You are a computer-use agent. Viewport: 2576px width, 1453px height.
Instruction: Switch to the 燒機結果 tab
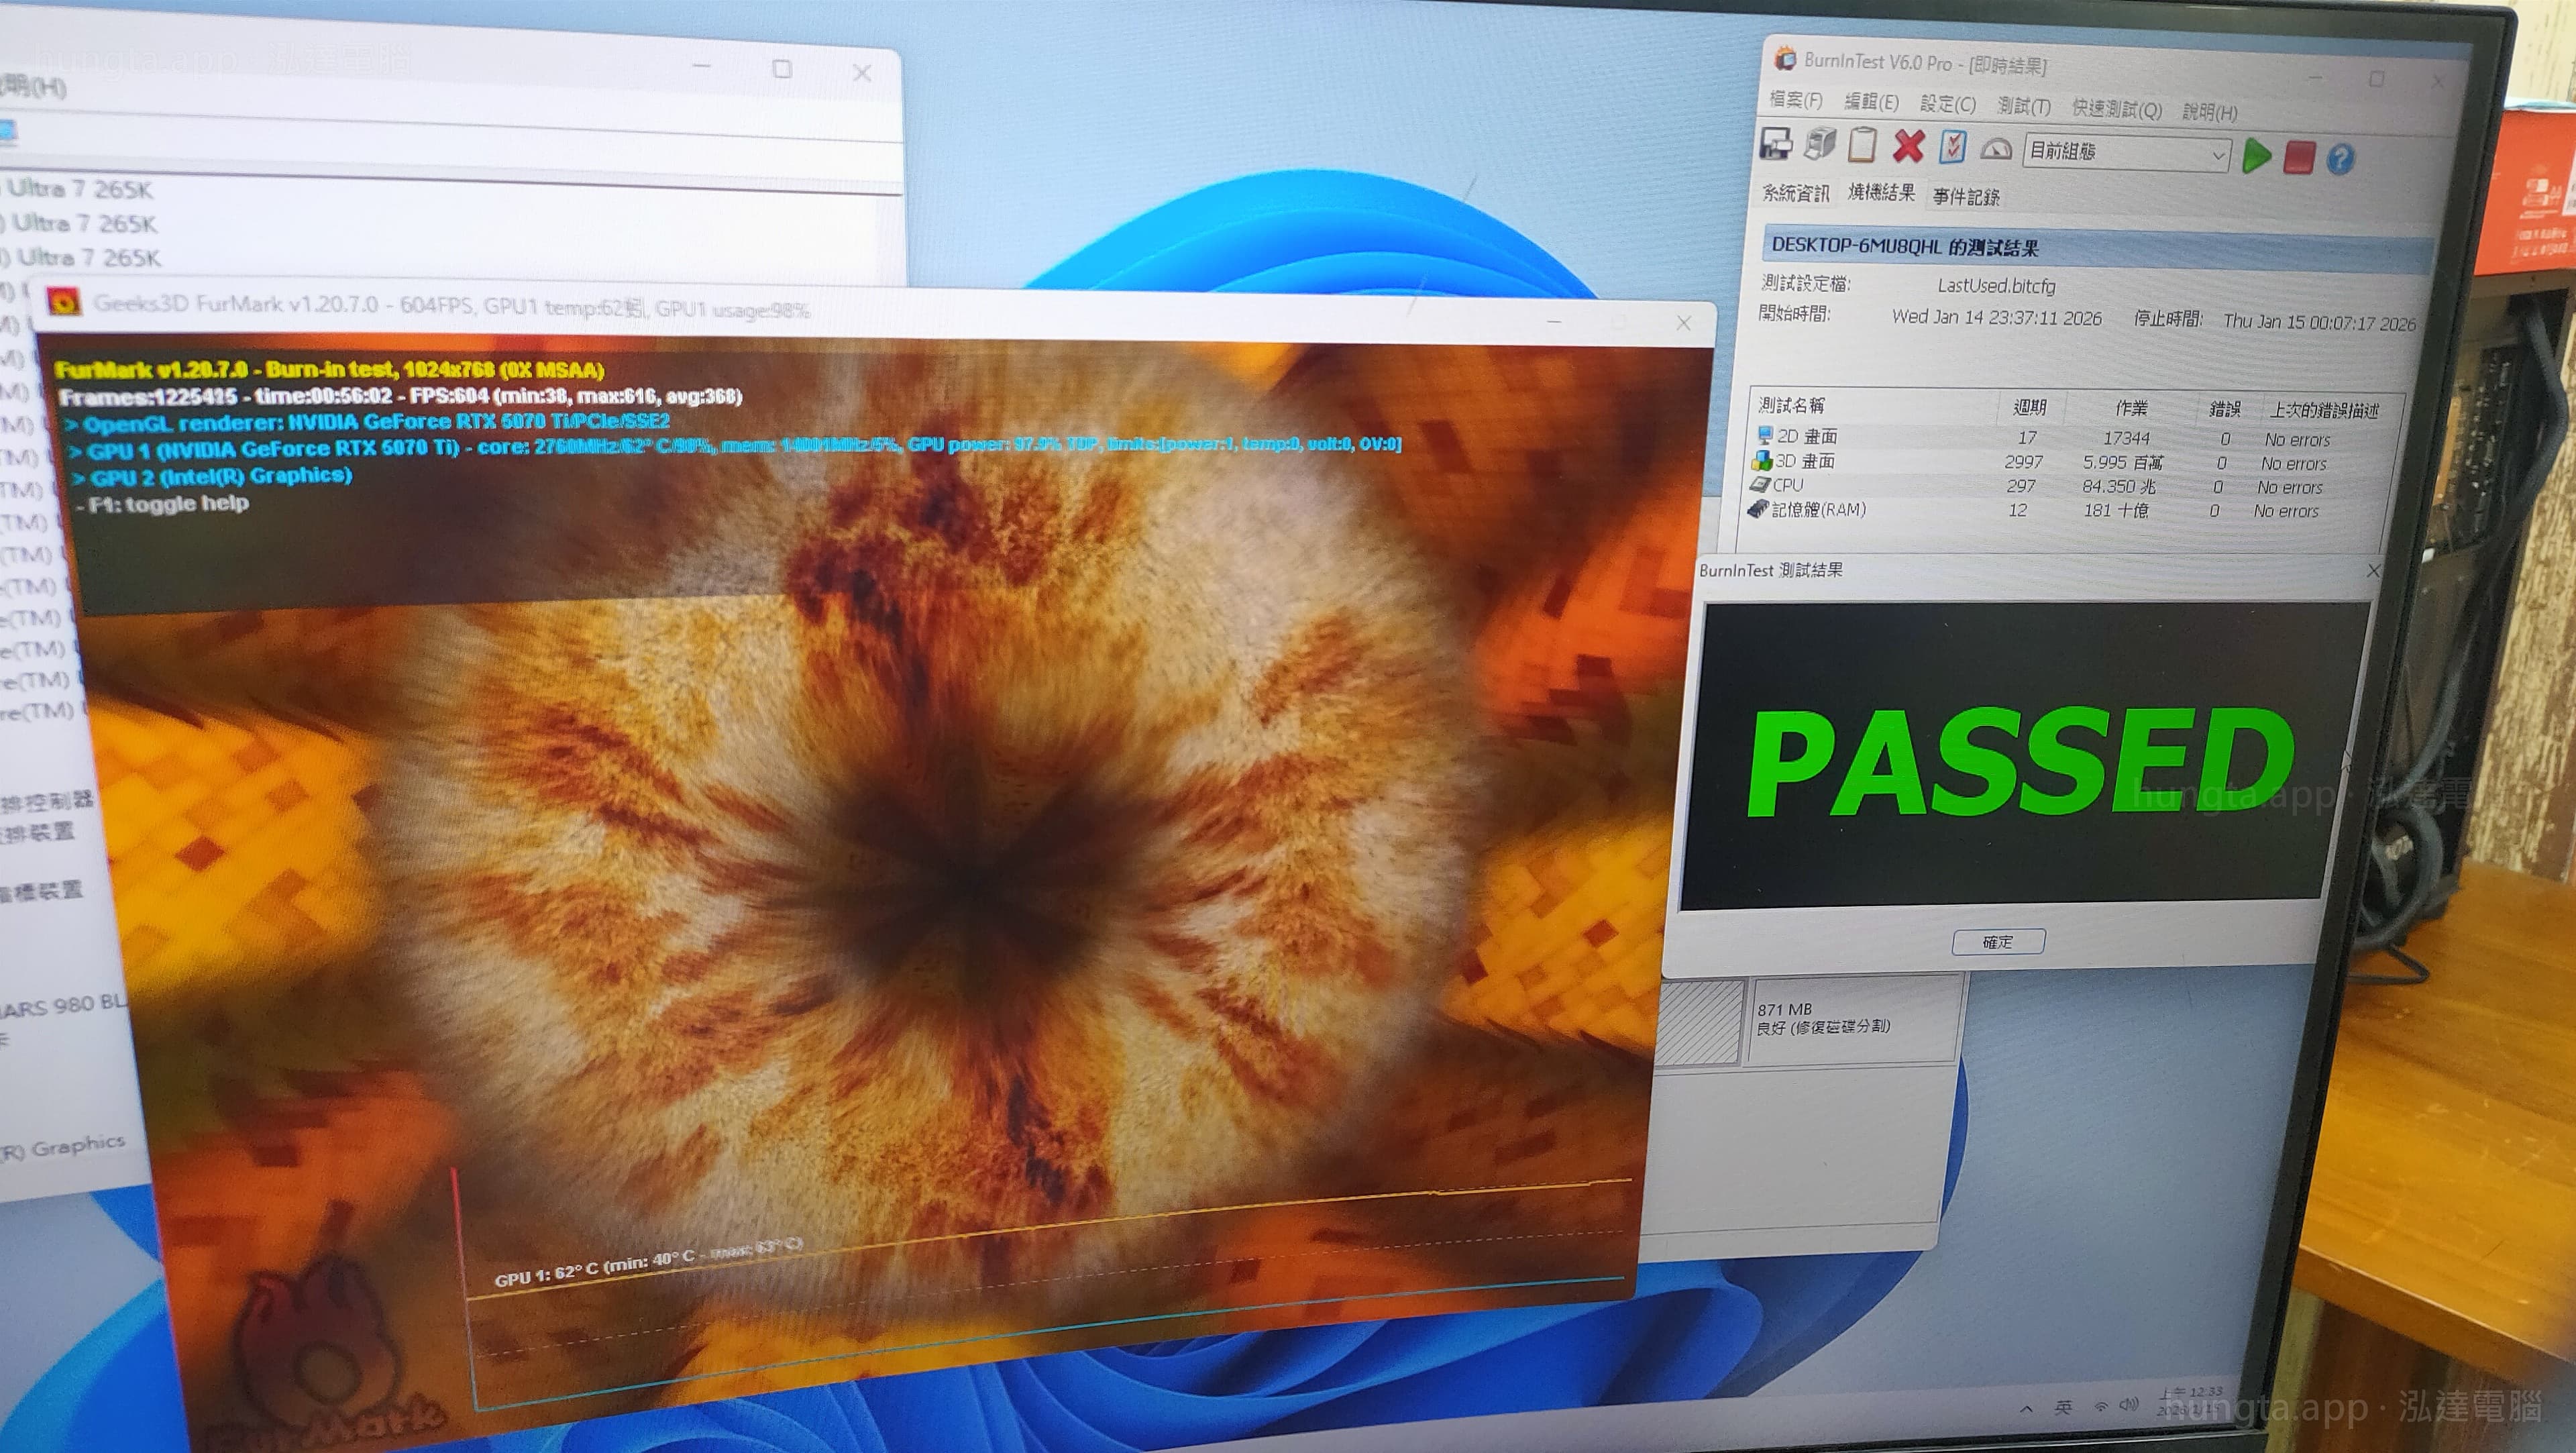pos(1882,193)
